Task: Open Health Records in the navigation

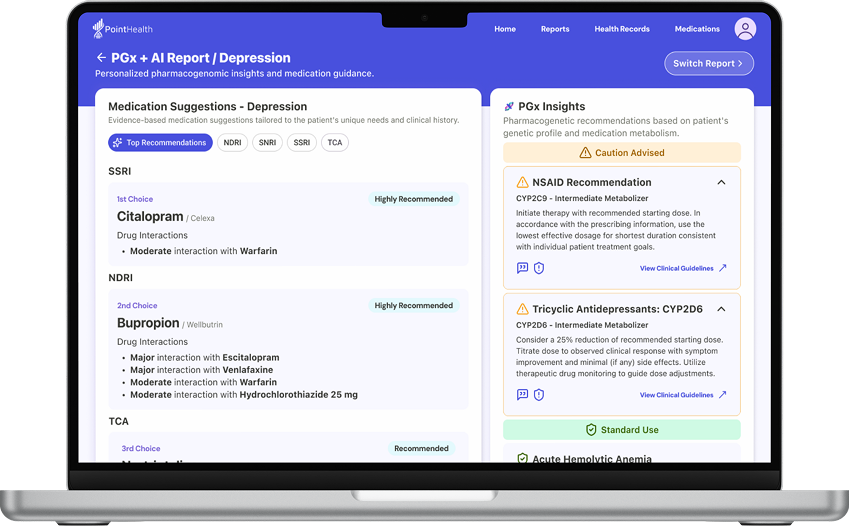Action: 622,29
